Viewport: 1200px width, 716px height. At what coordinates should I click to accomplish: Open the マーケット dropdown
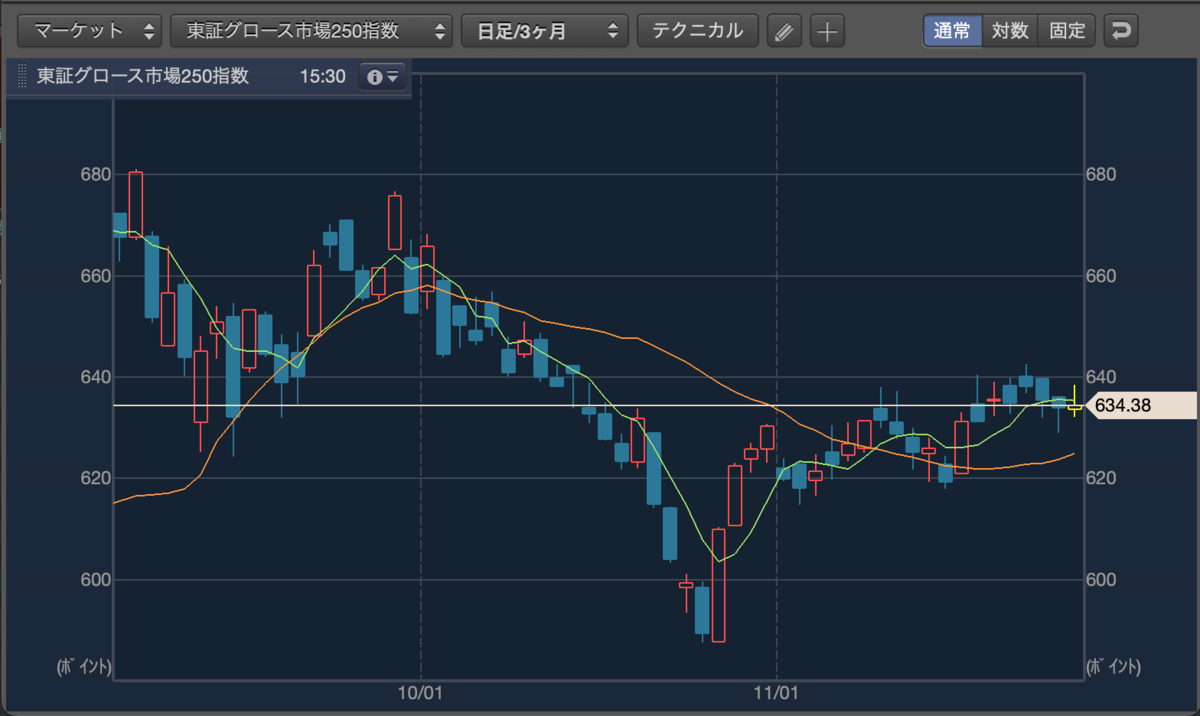(90, 31)
